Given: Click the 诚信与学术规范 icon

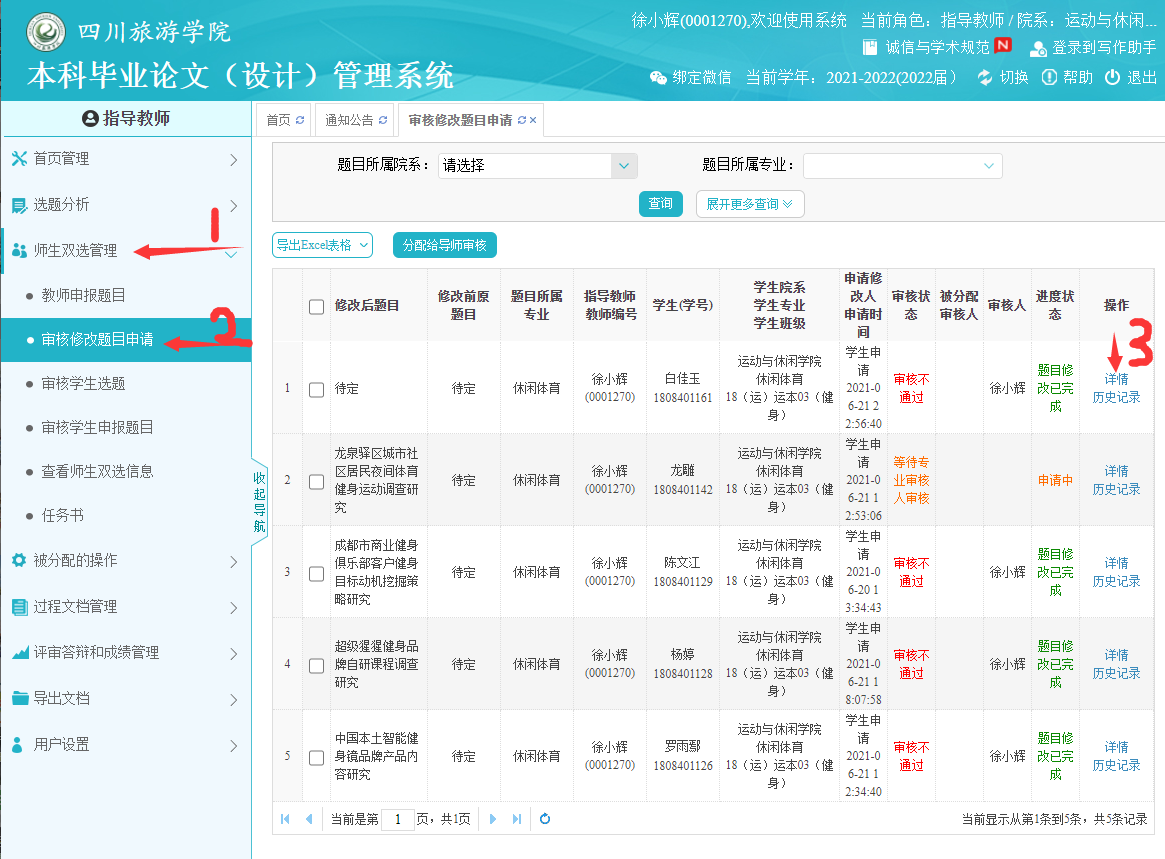Looking at the screenshot, I should (870, 47).
